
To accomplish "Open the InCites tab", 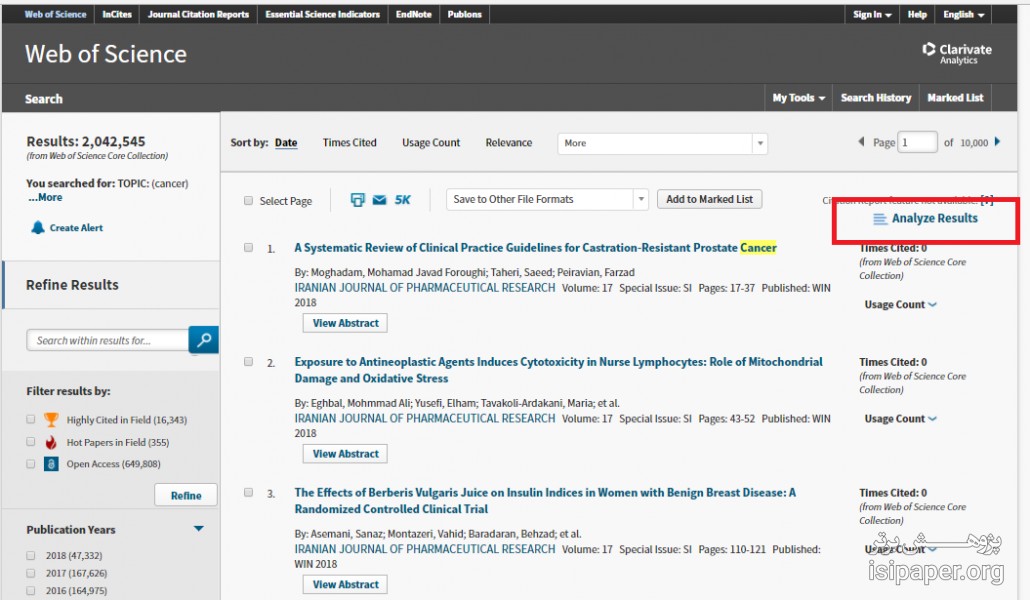I will (117, 14).
